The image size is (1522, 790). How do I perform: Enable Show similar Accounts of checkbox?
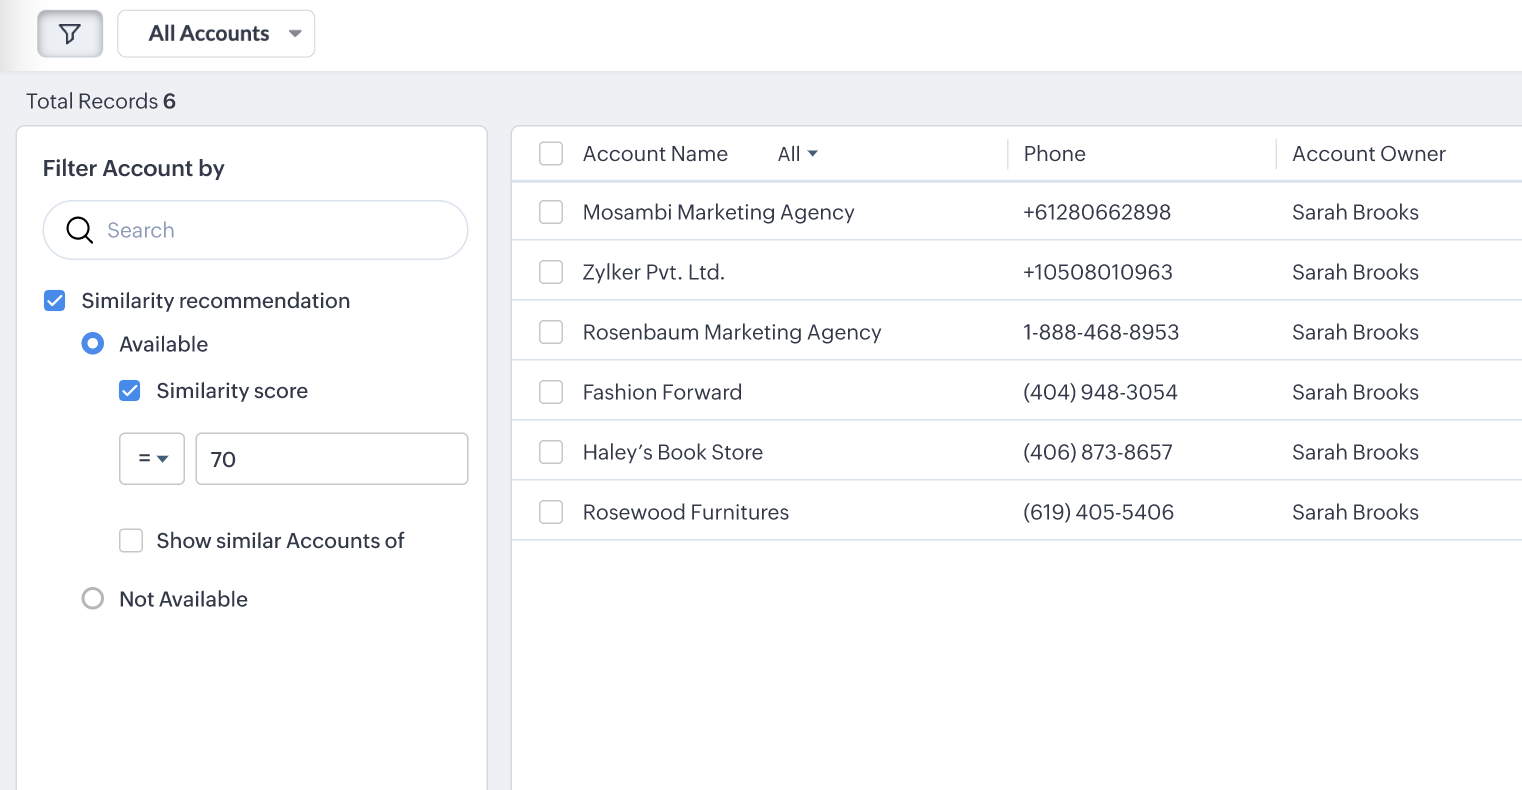pyautogui.click(x=131, y=541)
